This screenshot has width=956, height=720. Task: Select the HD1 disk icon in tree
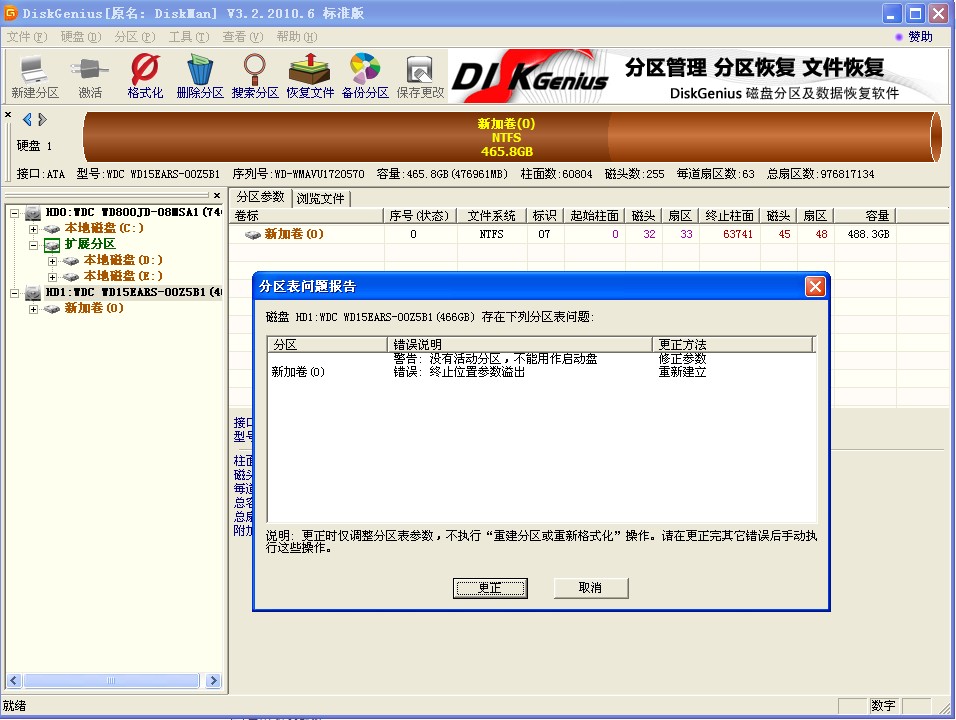coord(33,293)
